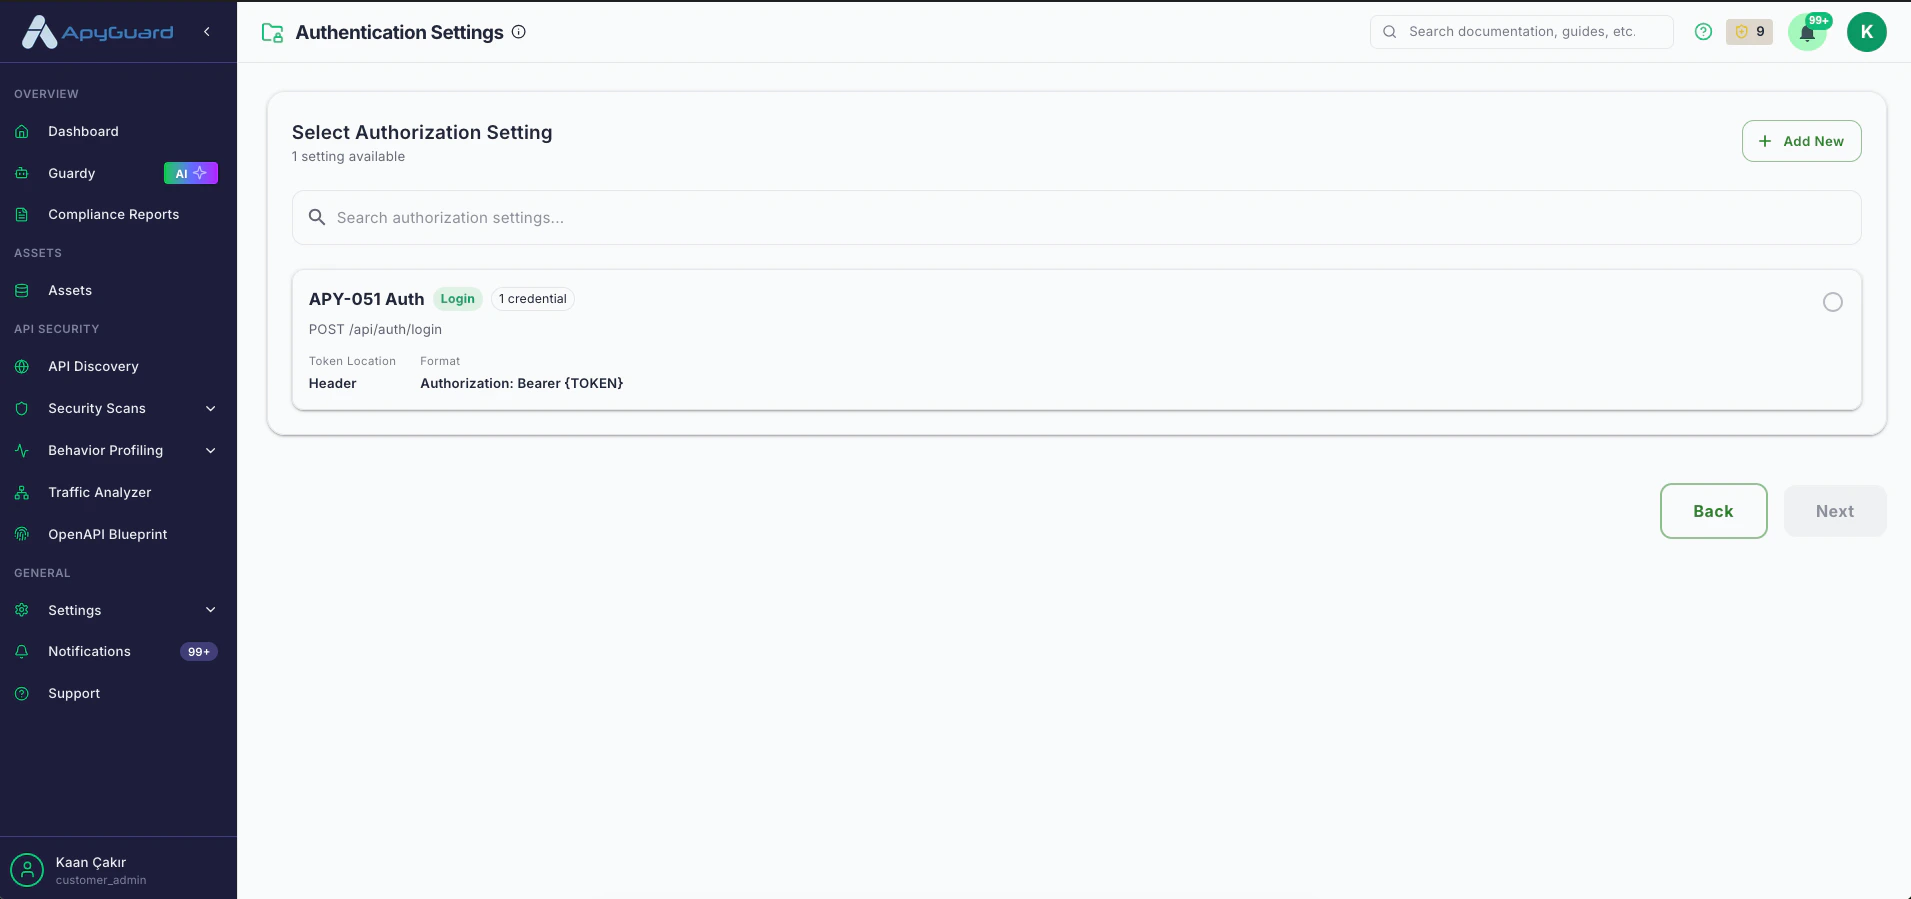Expand the Settings submenu chevron
This screenshot has height=899, width=1911.
click(x=211, y=610)
